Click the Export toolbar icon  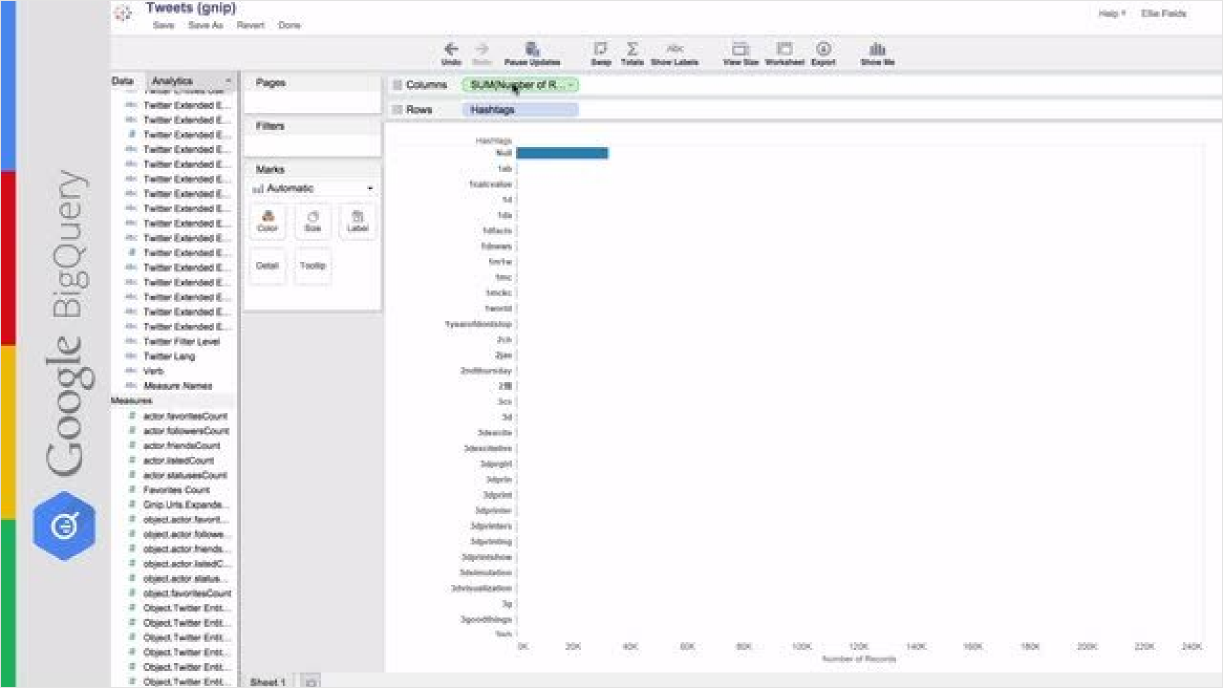click(823, 49)
